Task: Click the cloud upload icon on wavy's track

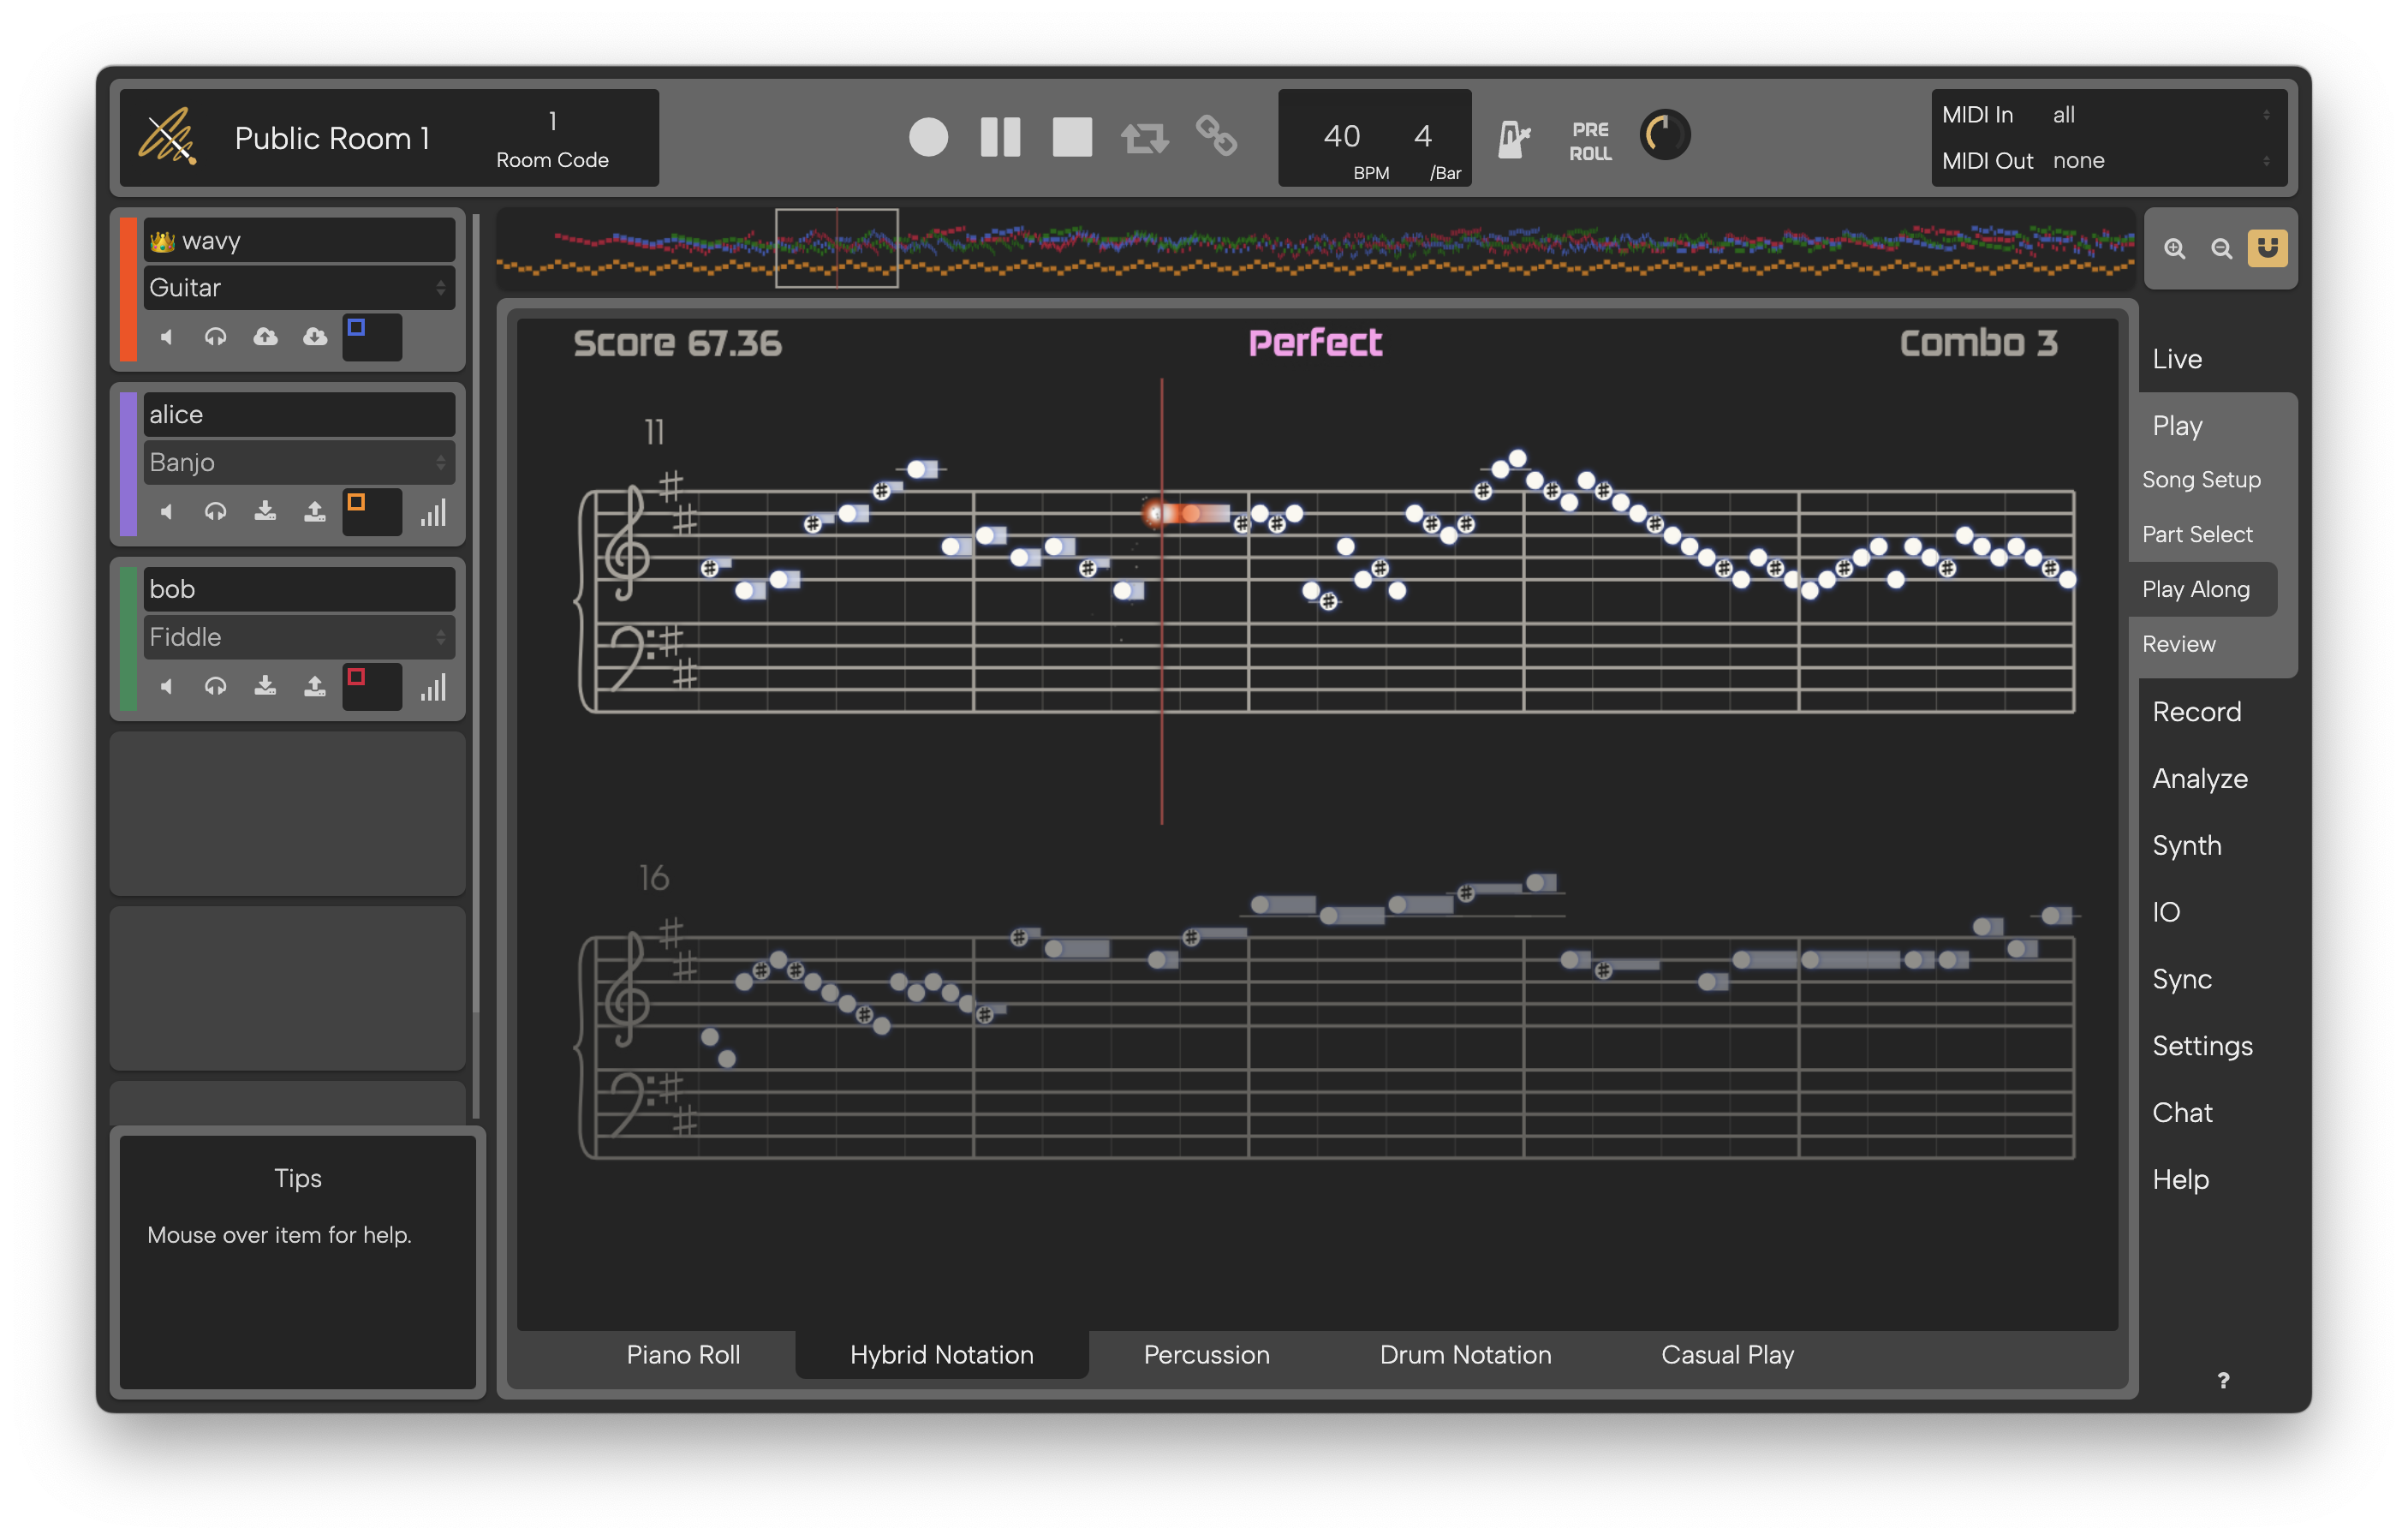Action: pos(265,337)
